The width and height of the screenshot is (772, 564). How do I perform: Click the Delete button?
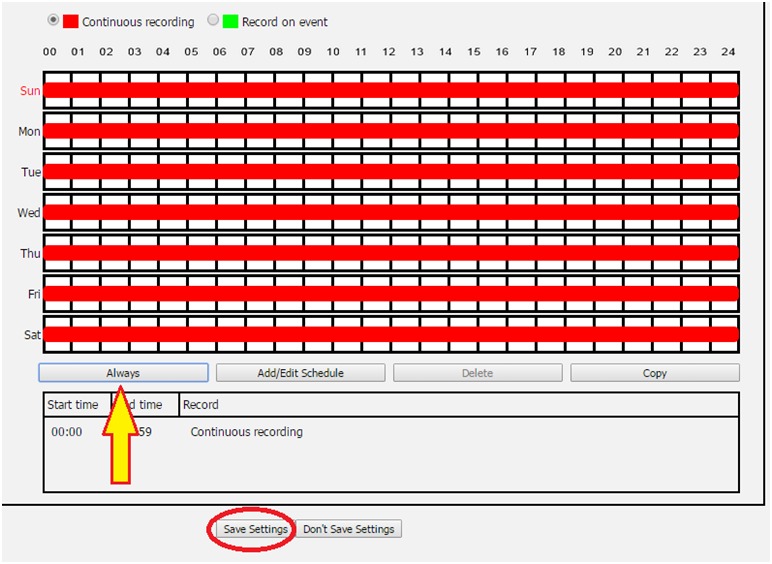coord(477,373)
